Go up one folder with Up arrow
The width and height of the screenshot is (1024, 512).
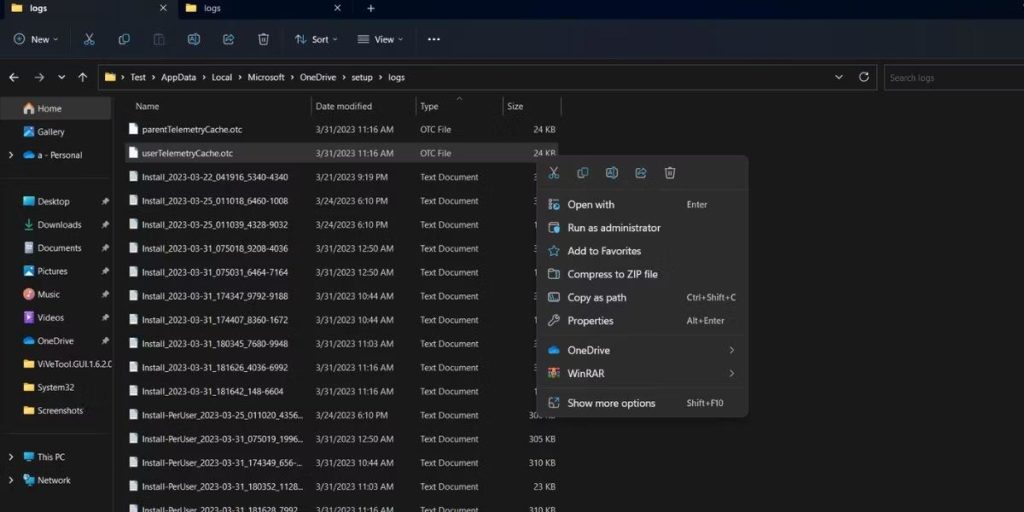tap(82, 77)
